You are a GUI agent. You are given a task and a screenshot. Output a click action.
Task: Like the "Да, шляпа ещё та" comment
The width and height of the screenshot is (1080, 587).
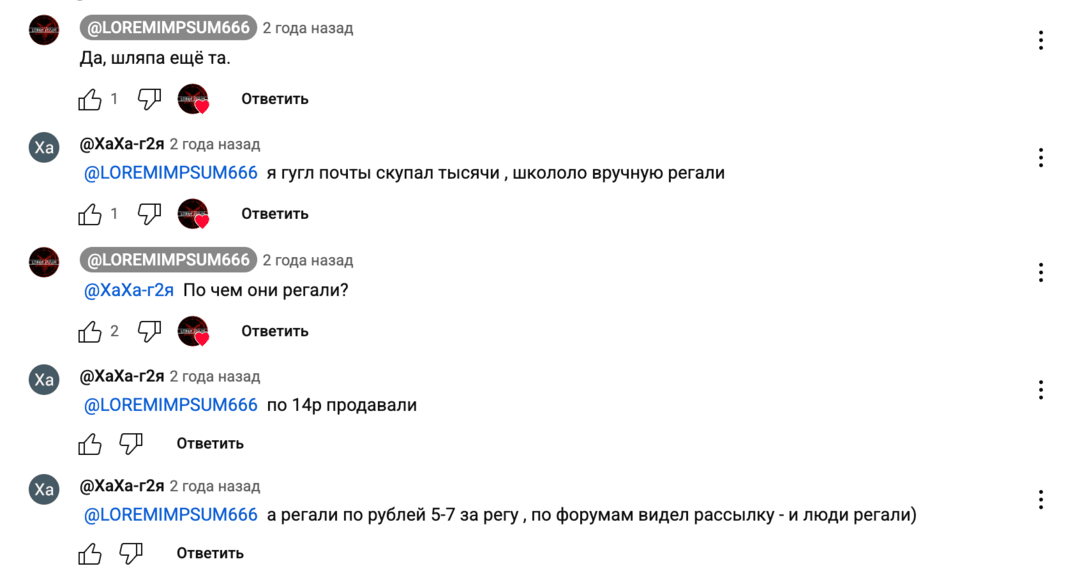[x=89, y=99]
